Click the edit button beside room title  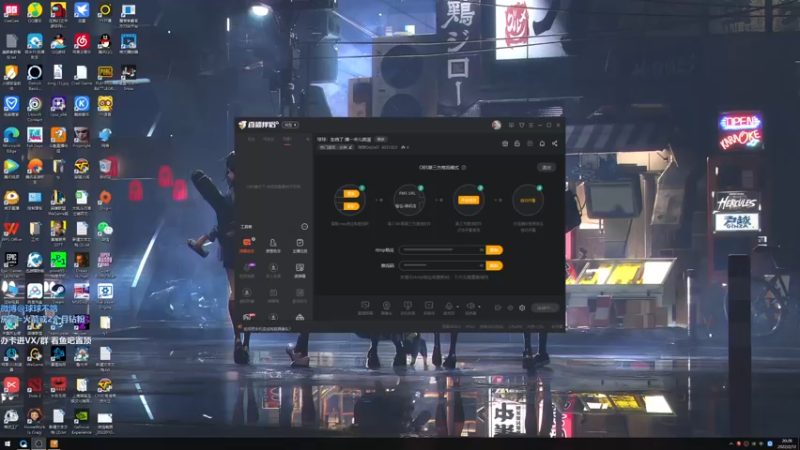[x=381, y=139]
